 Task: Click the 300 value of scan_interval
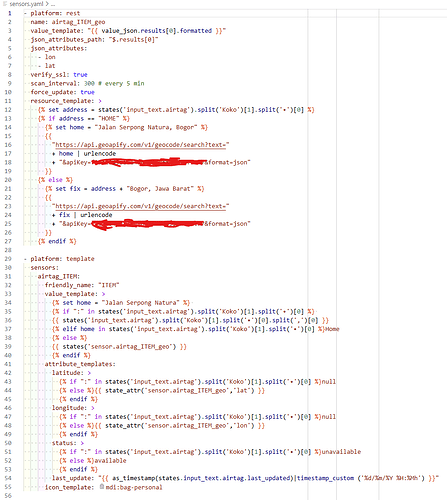point(89,83)
